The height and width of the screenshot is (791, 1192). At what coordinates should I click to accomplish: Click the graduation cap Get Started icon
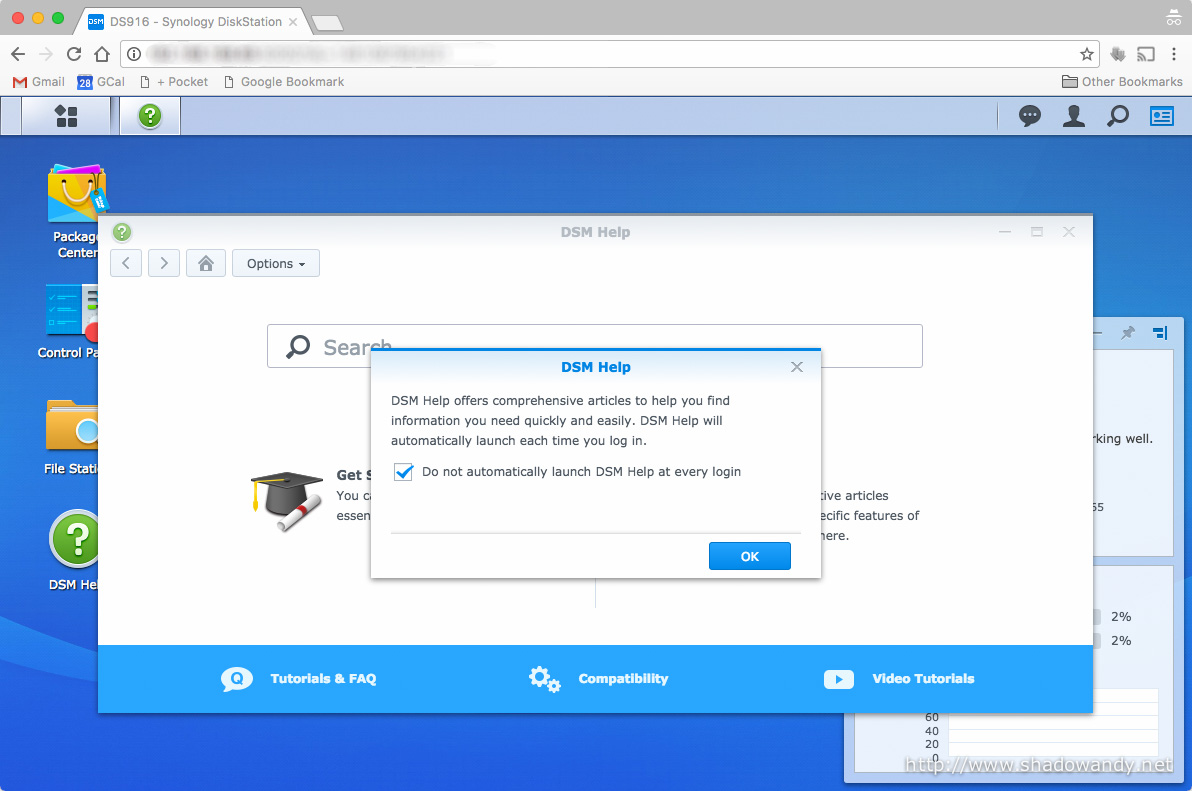(x=287, y=501)
